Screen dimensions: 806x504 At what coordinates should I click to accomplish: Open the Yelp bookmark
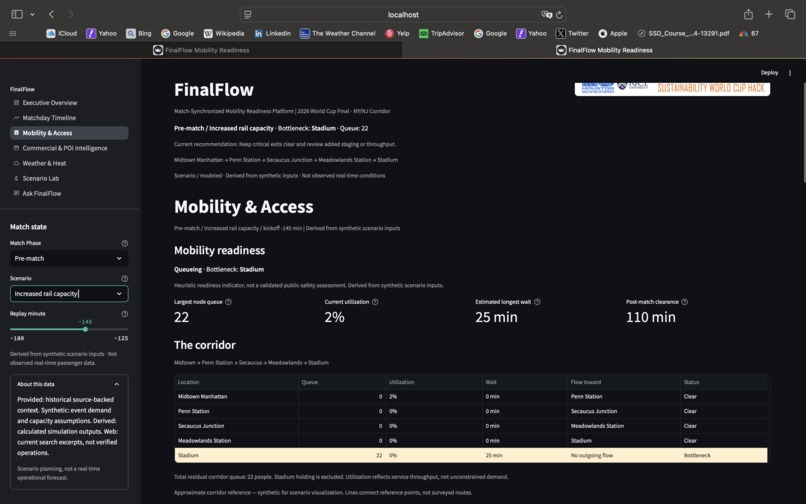tap(397, 33)
